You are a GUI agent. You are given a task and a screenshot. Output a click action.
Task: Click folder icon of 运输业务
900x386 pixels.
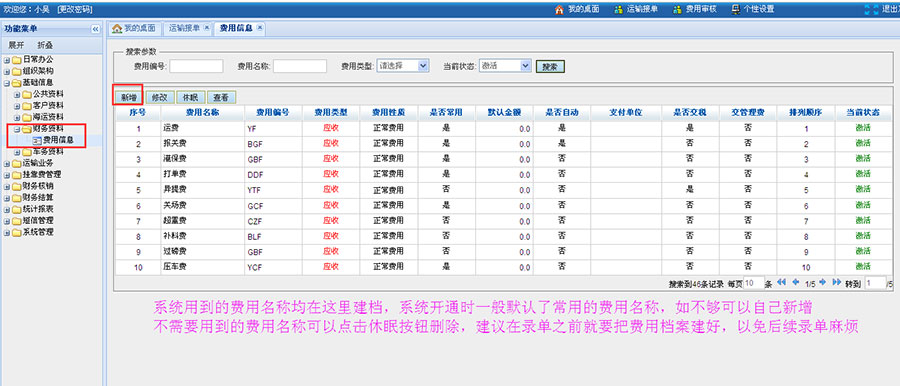(17, 163)
